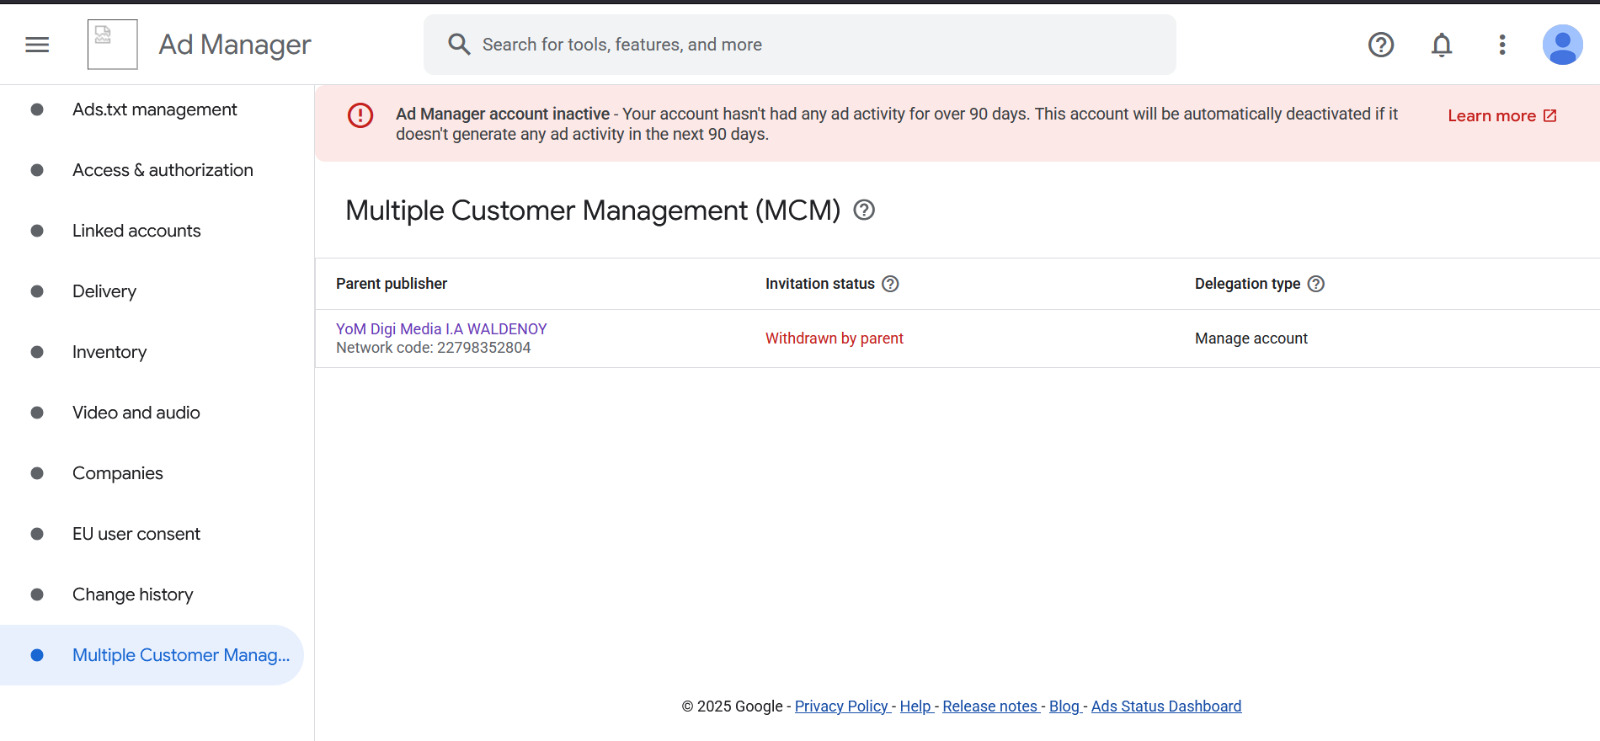Open the footer Help link
Screen dimensions: 1600x741
pyautogui.click(x=915, y=706)
